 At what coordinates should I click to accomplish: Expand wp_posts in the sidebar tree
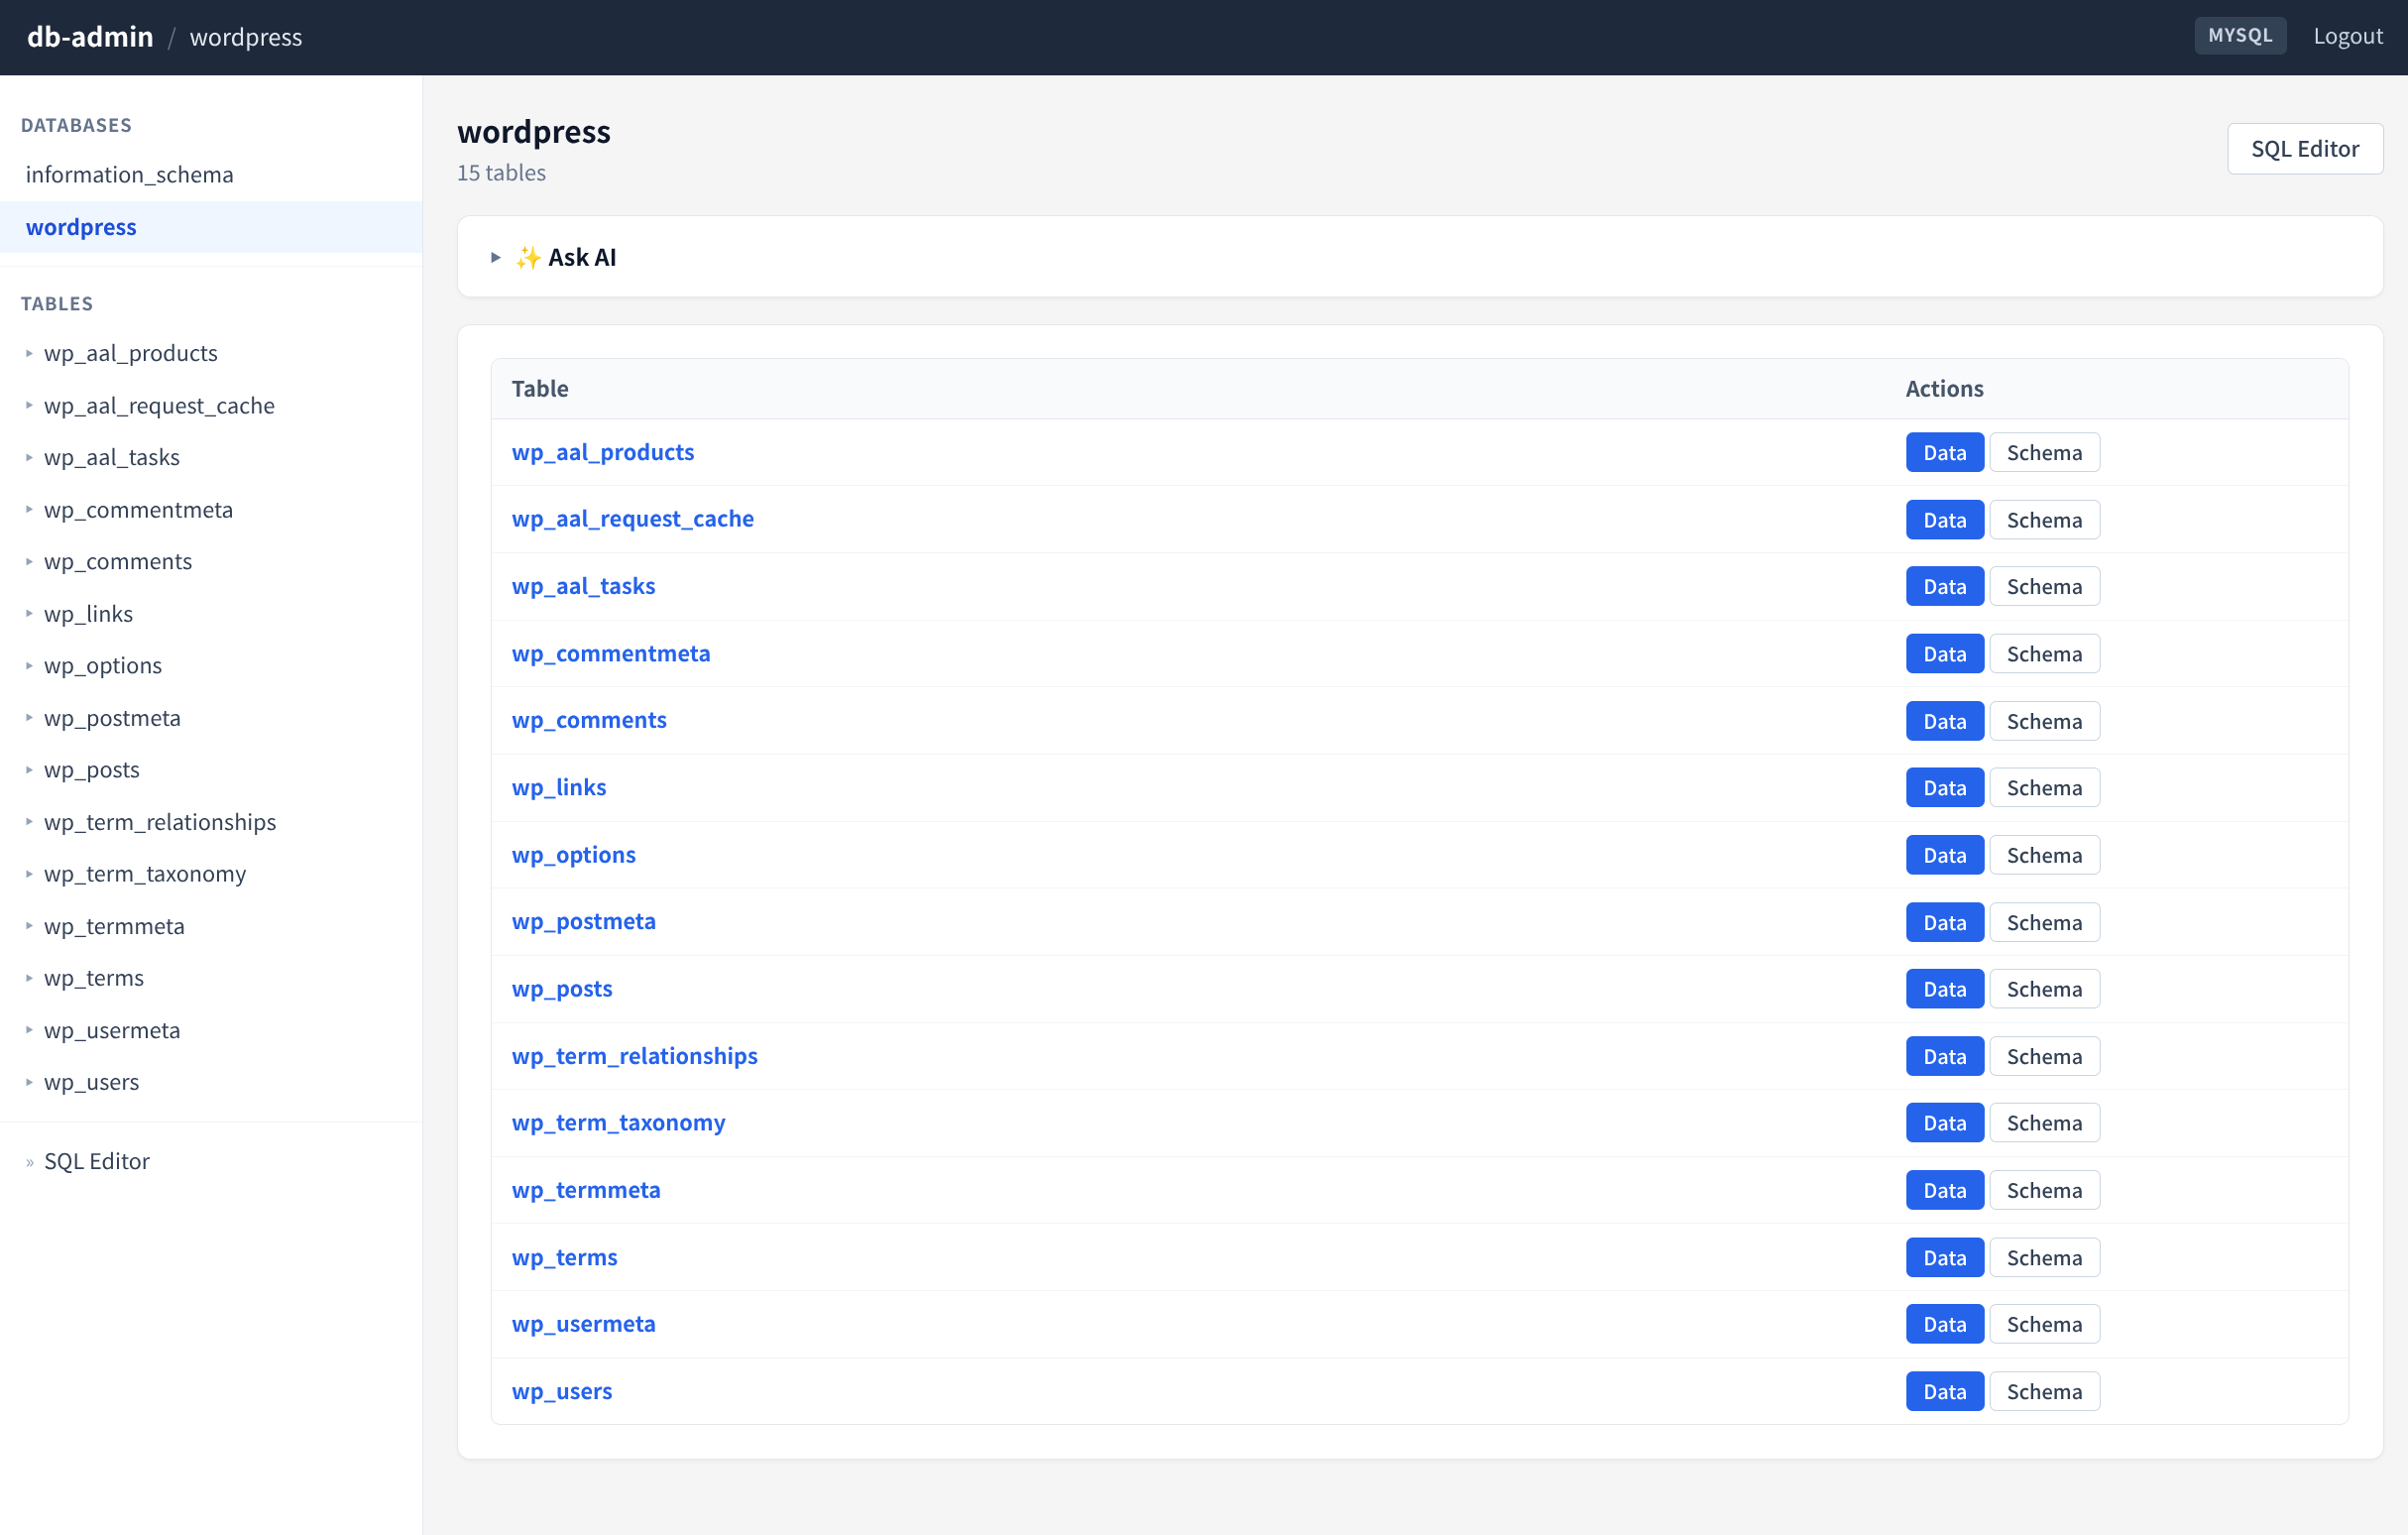click(29, 769)
